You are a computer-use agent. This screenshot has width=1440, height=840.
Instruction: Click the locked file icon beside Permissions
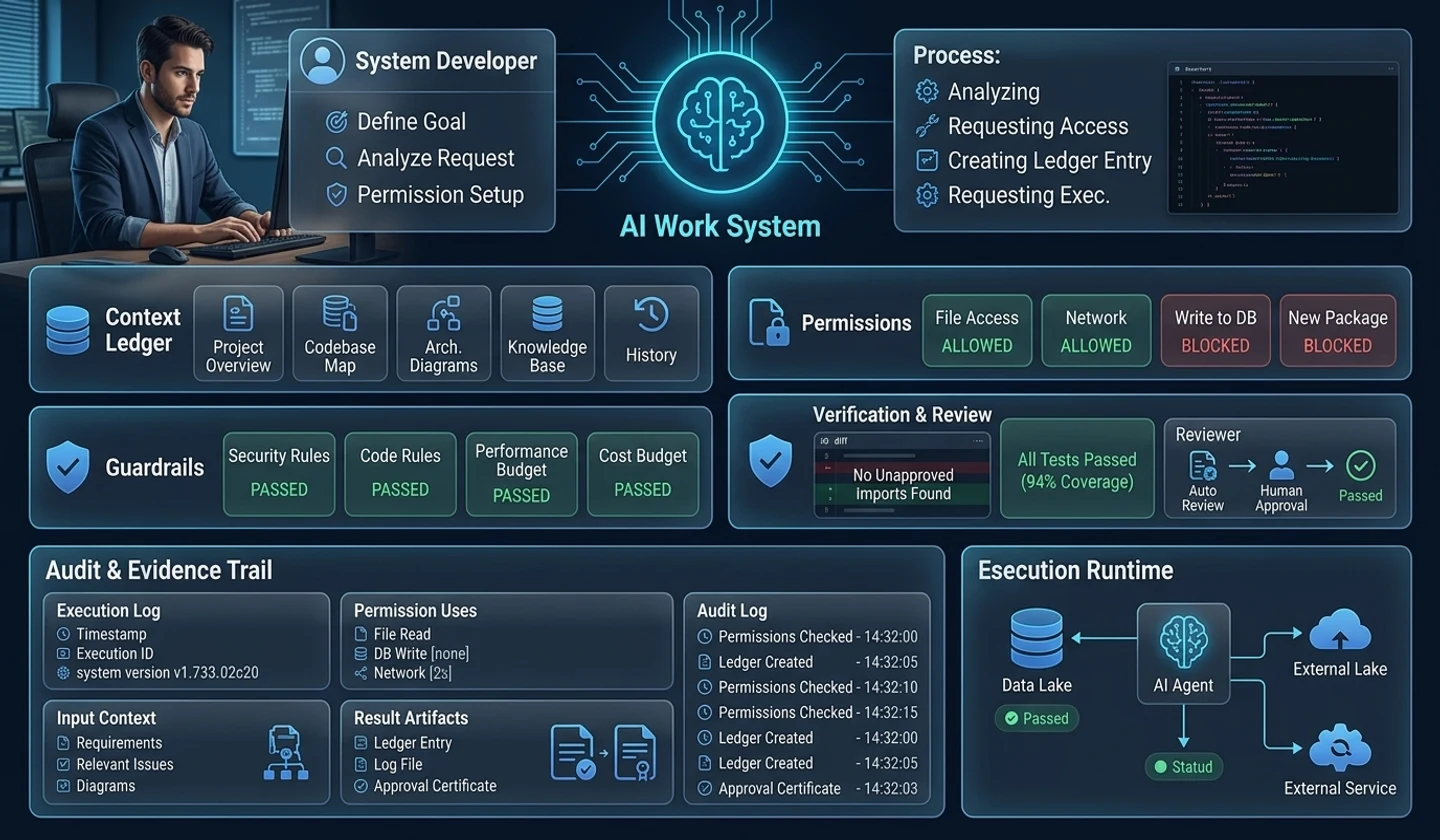(767, 322)
